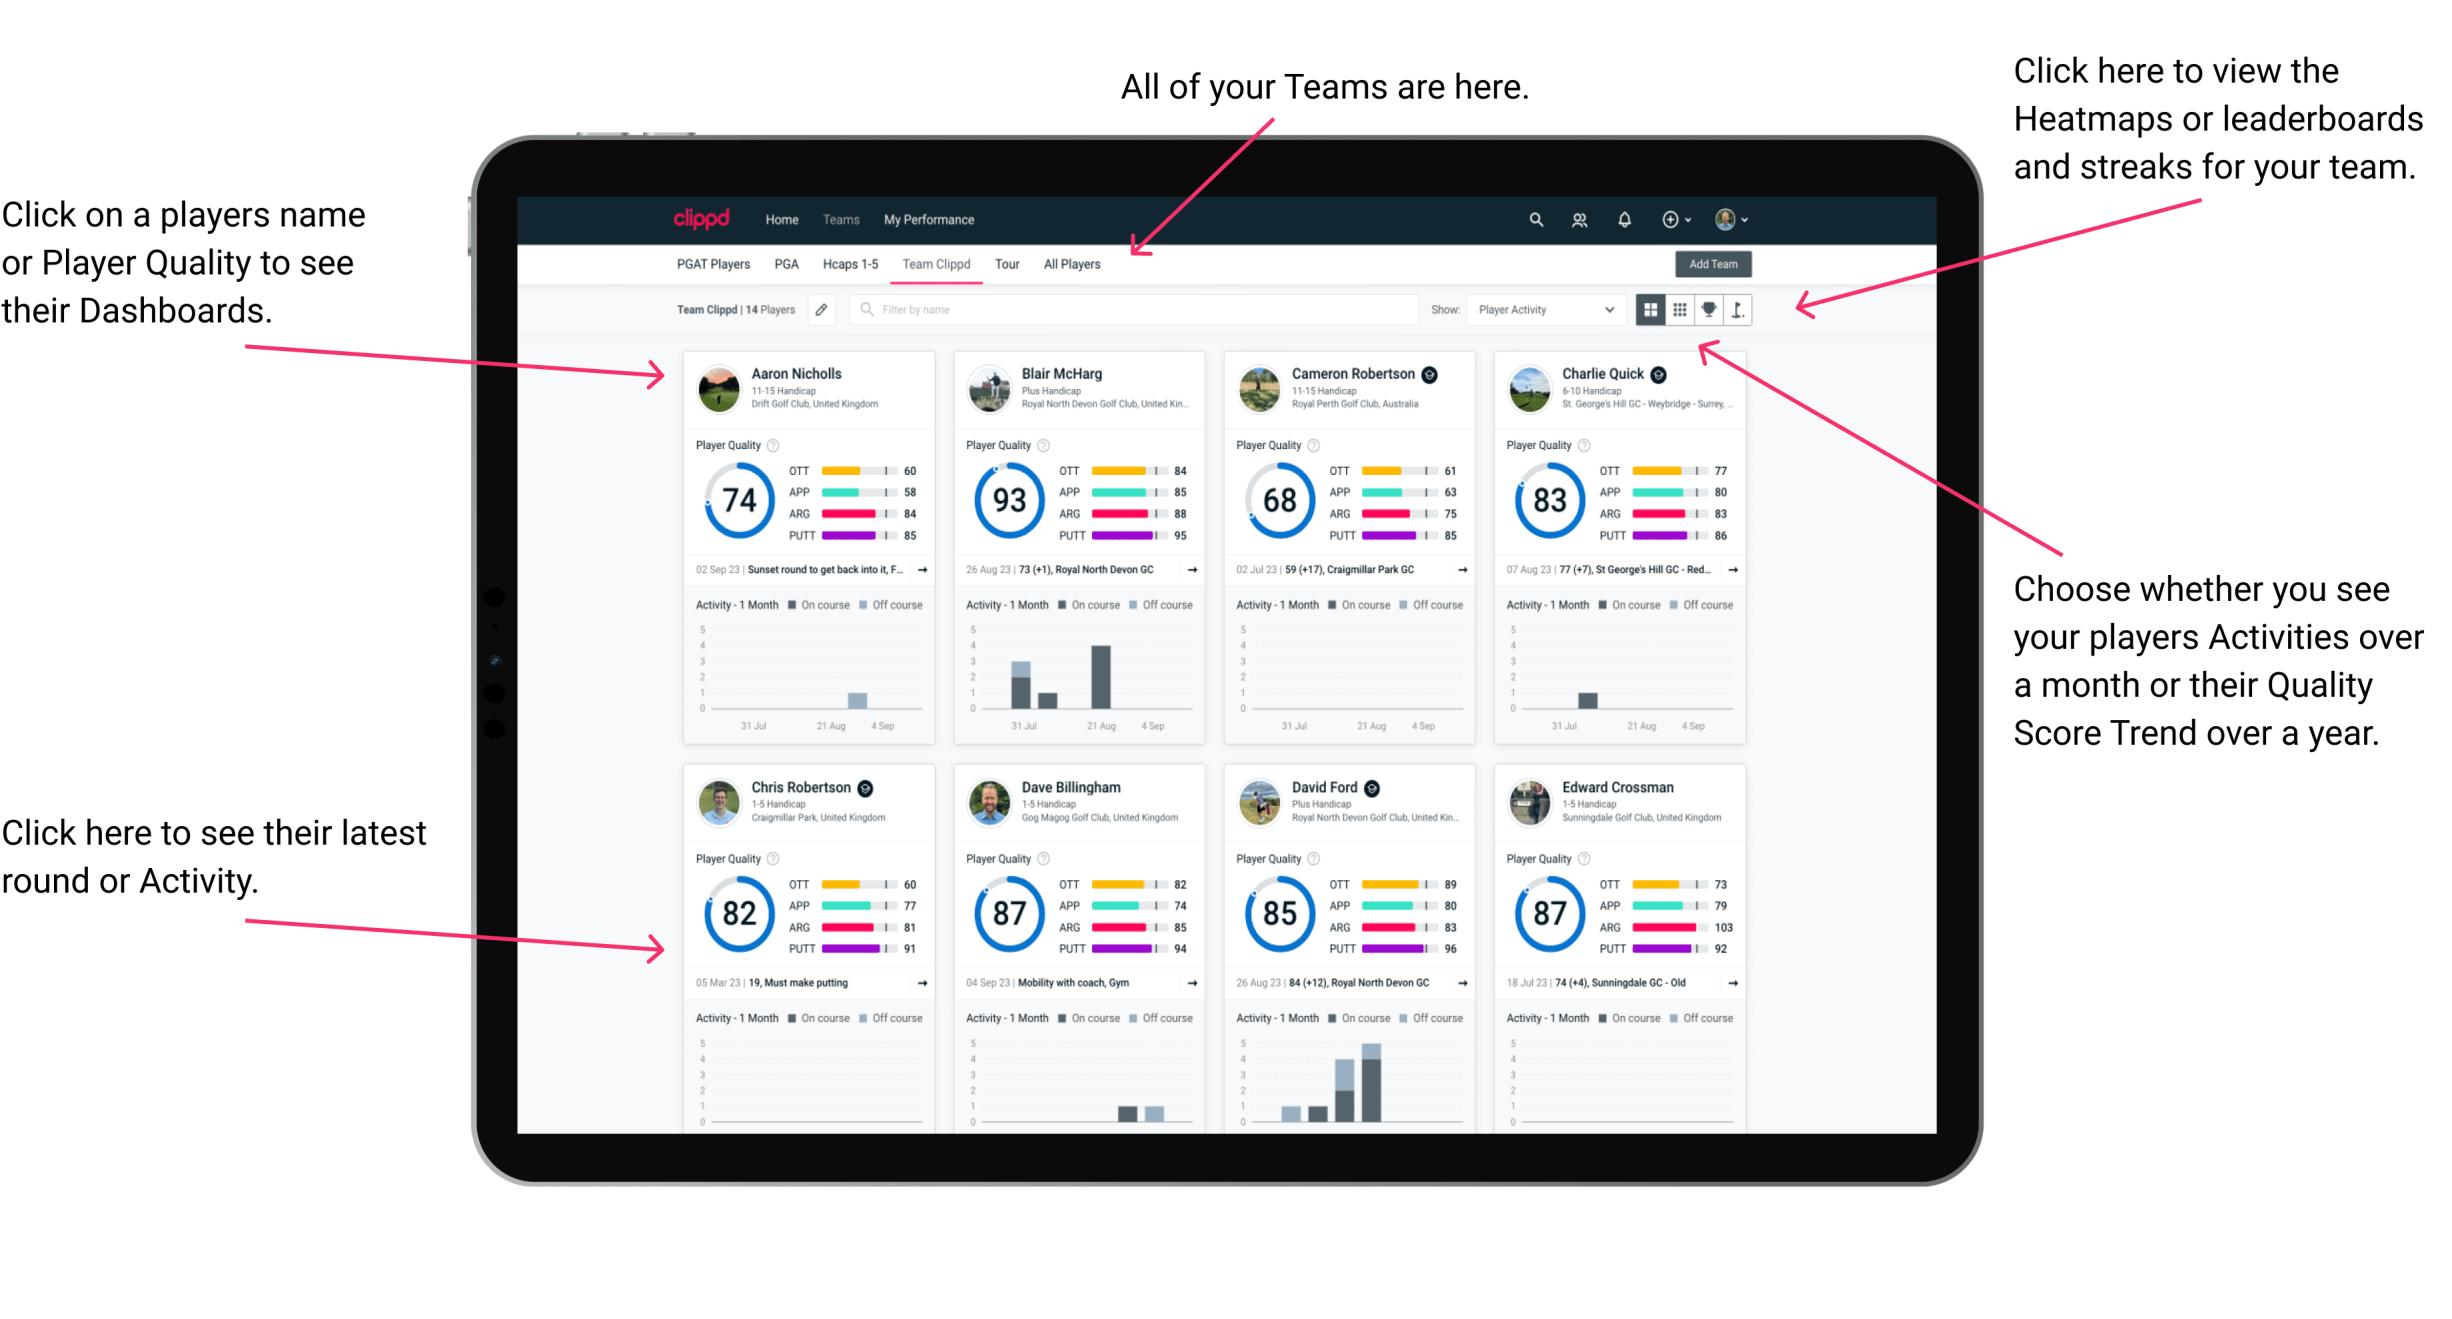
Task: Click Add Team button
Action: pyautogui.click(x=1718, y=265)
